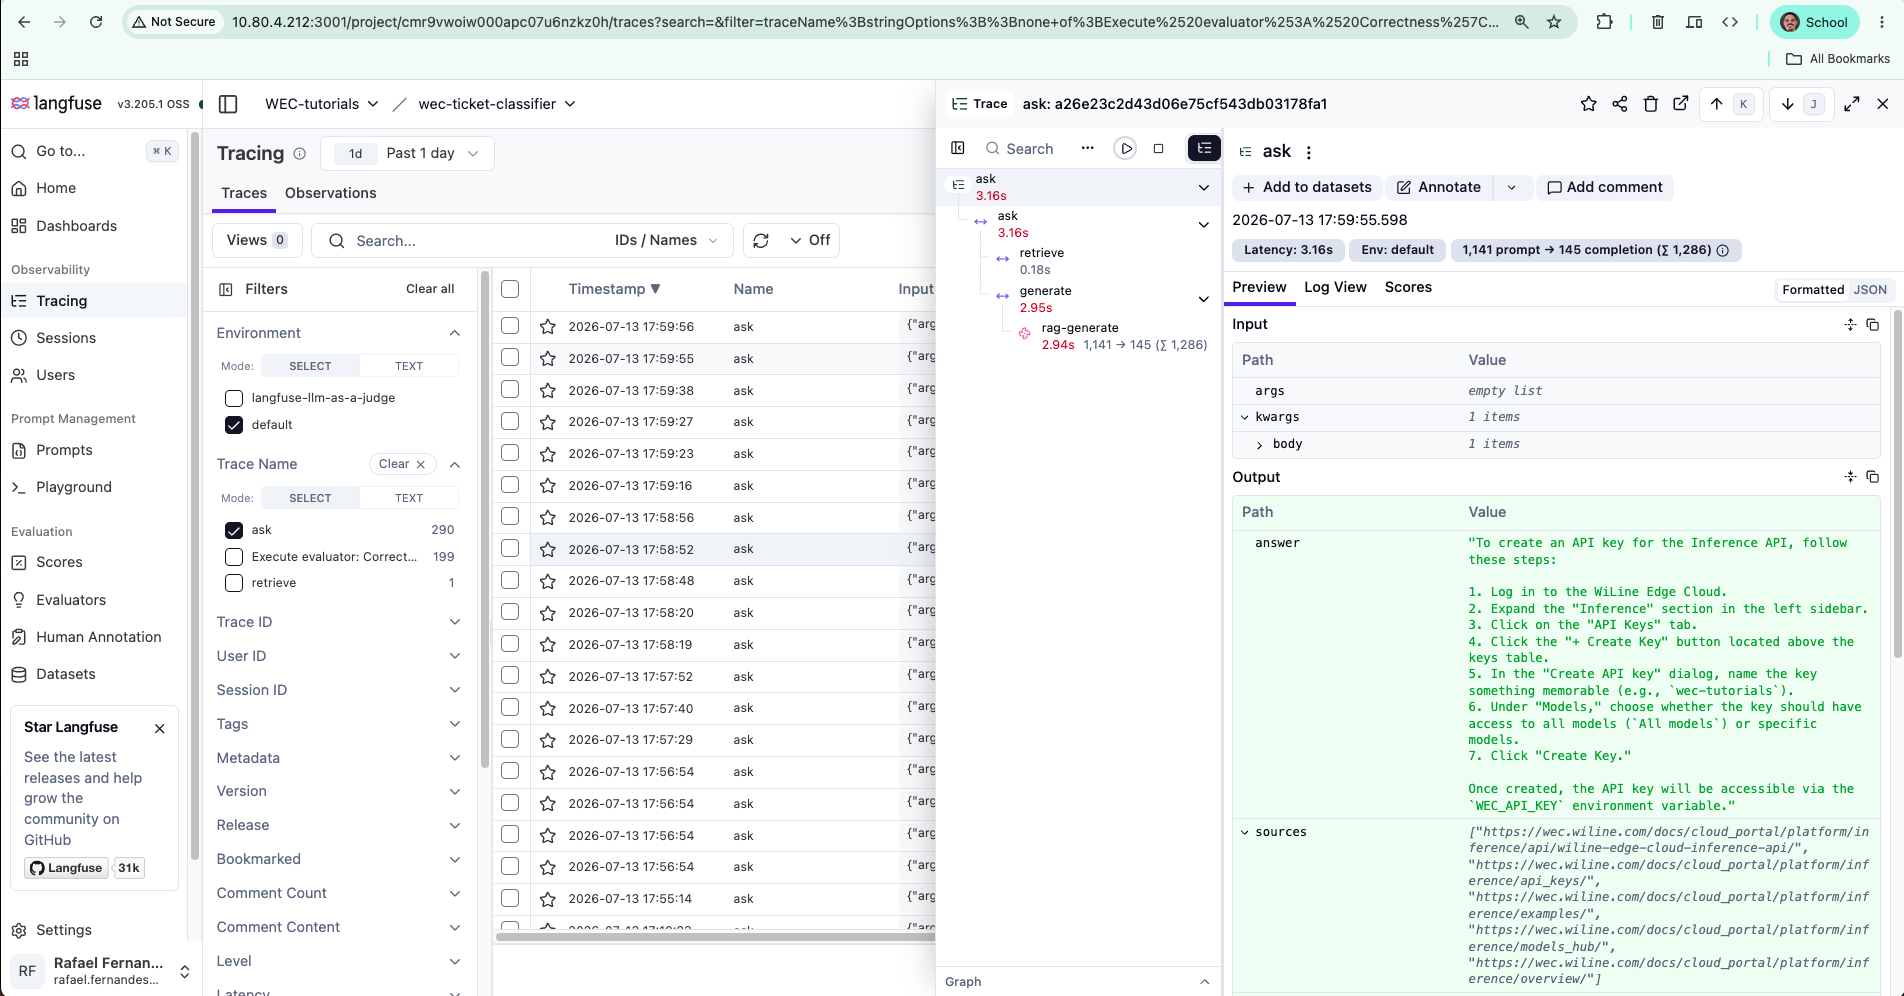This screenshot has width=1904, height=996.
Task: Check the Execute evaluator trace name filter
Action: [234, 557]
